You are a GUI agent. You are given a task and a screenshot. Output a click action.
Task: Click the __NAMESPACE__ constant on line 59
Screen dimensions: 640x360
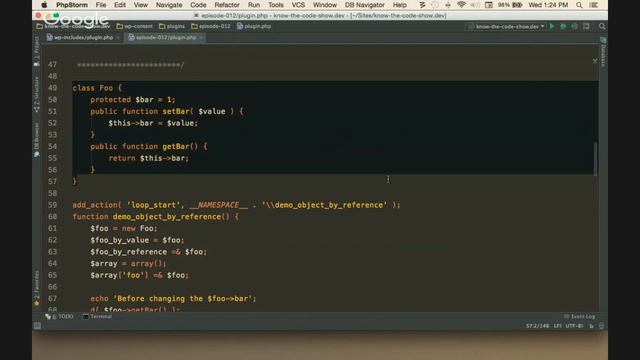point(218,205)
